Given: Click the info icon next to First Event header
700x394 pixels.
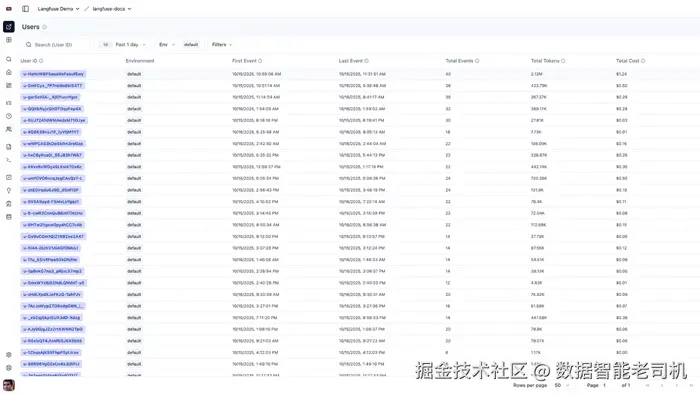Looking at the screenshot, I should click(x=260, y=61).
